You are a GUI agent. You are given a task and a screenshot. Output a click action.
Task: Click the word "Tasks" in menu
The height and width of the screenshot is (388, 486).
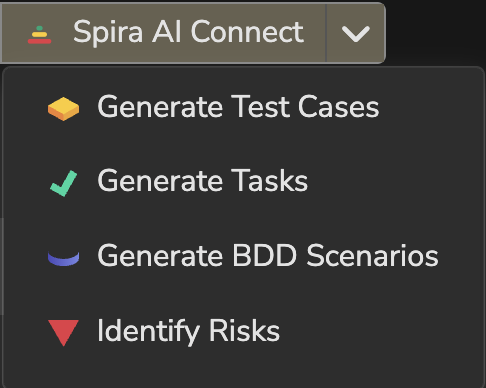(x=269, y=181)
